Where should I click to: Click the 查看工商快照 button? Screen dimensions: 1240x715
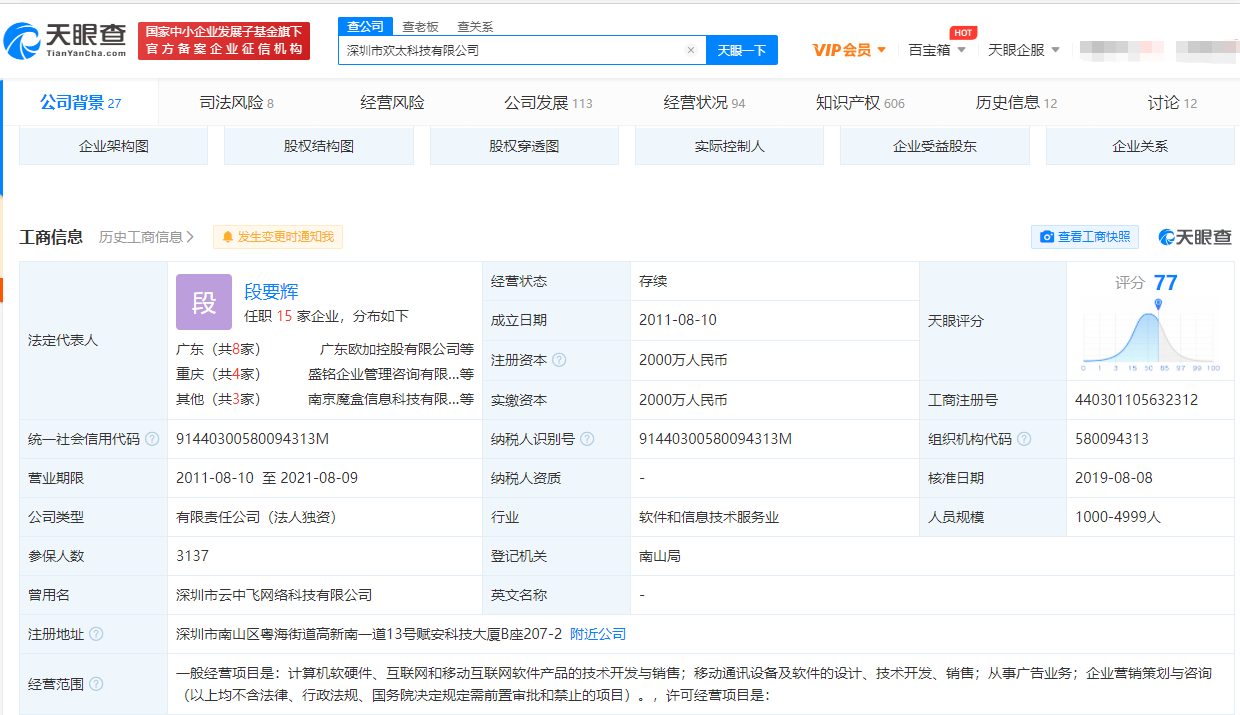coord(1085,237)
